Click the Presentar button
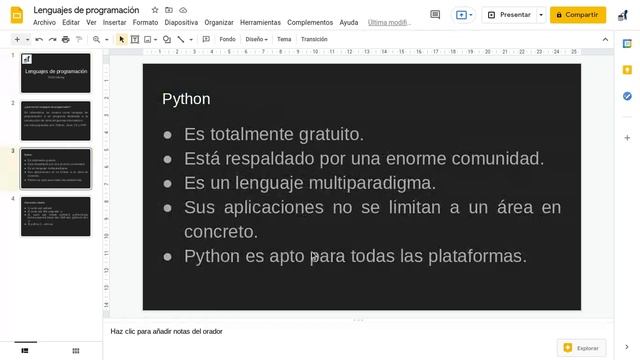Image resolution: width=640 pixels, height=360 pixels. (509, 15)
